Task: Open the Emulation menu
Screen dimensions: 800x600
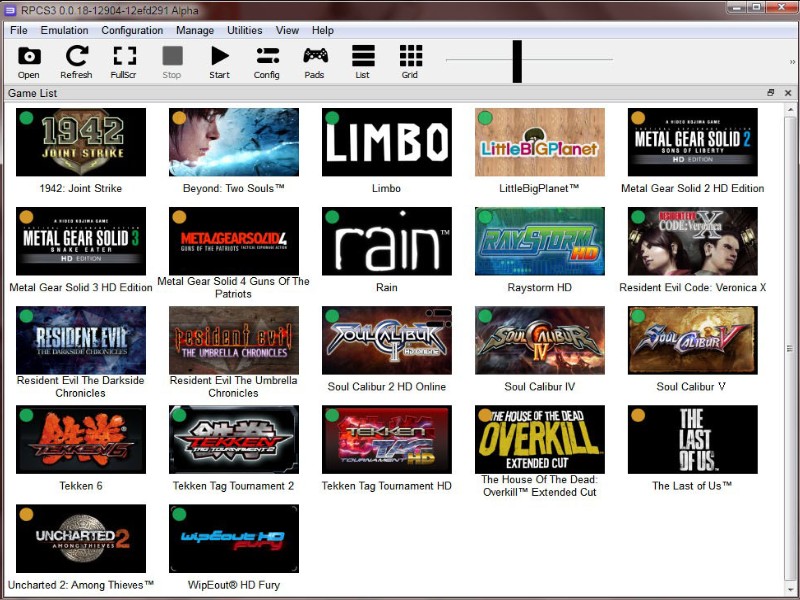Action: (x=64, y=31)
